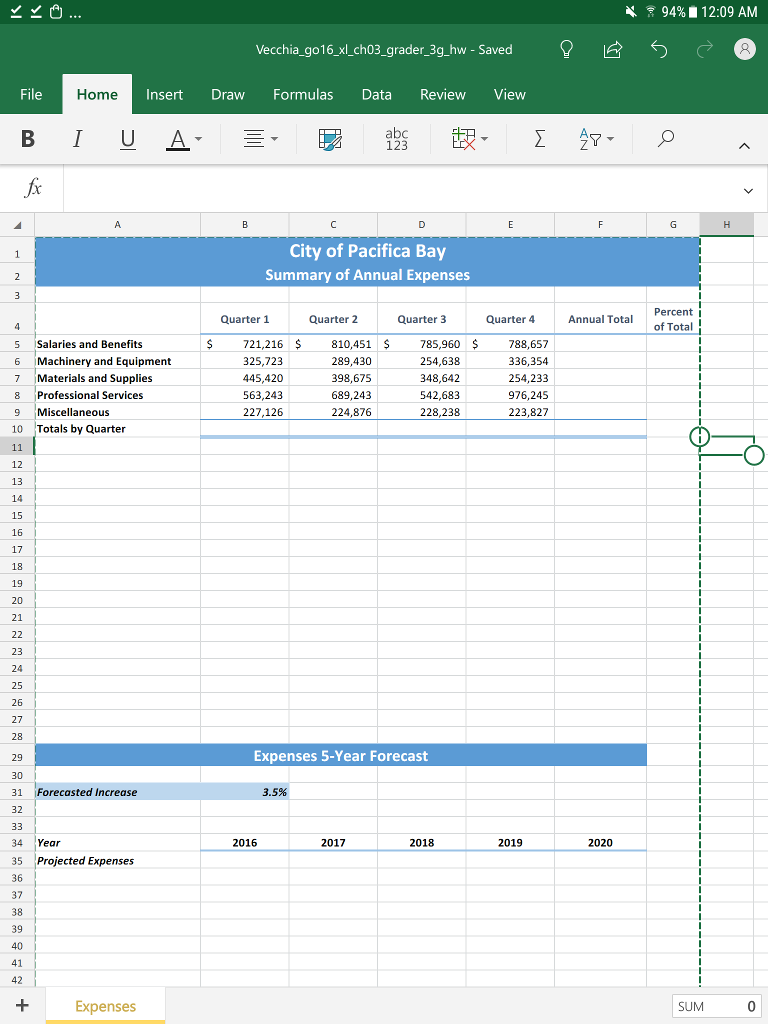Click the AutoSum sigma icon
Image resolution: width=768 pixels, height=1024 pixels.
[x=537, y=142]
